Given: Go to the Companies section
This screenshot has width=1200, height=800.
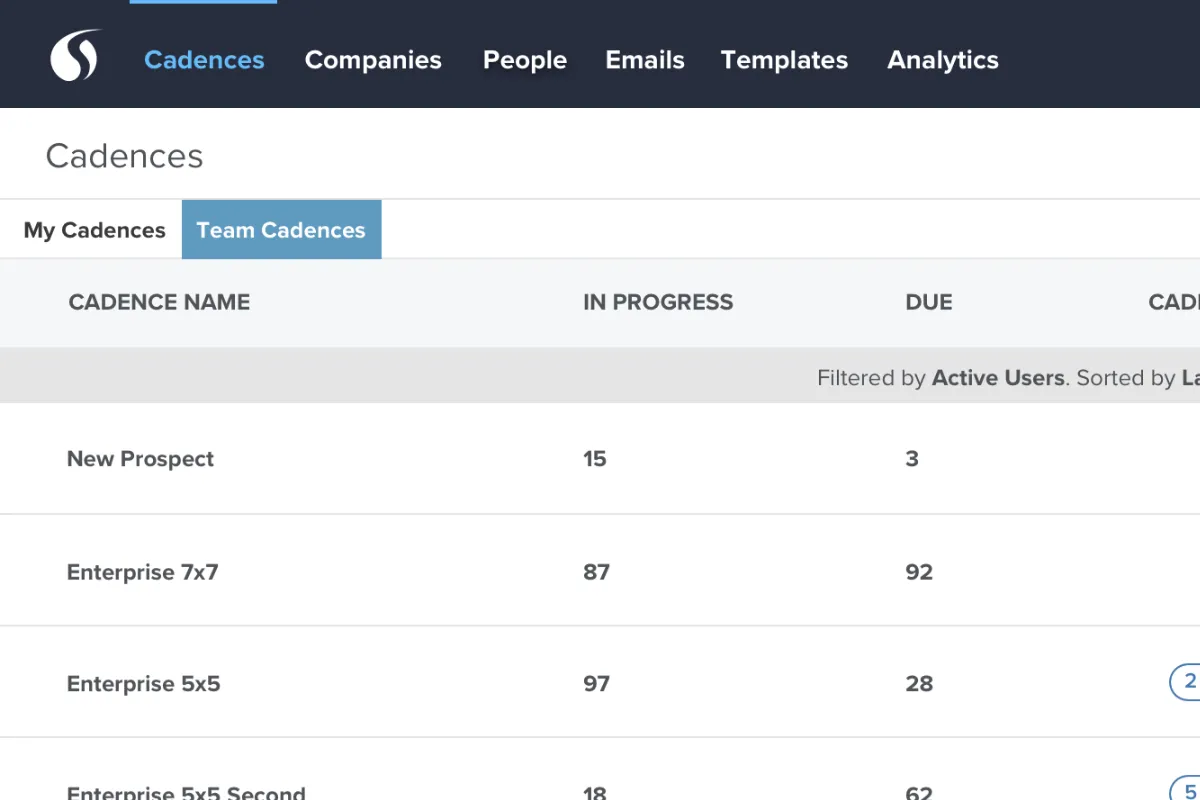Looking at the screenshot, I should pyautogui.click(x=373, y=60).
